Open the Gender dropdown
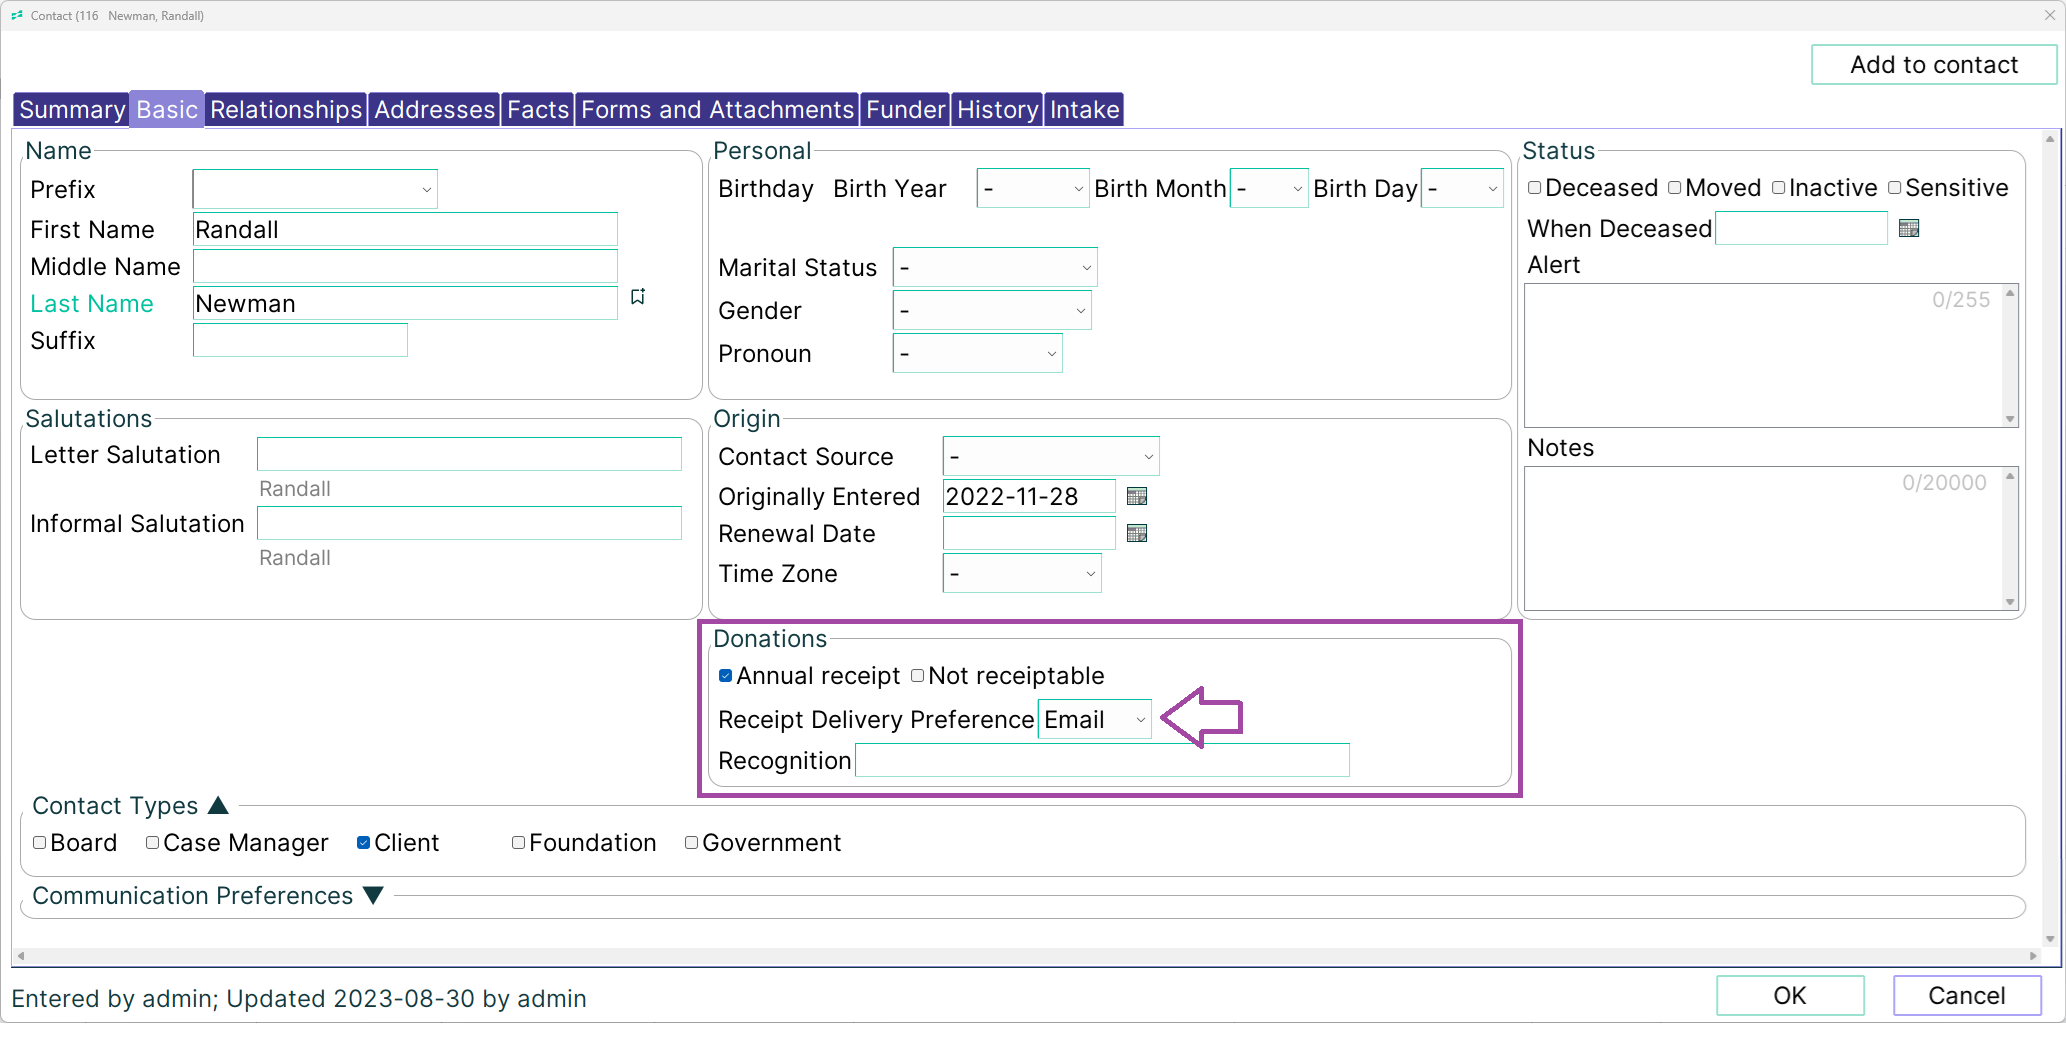Screen dimensions: 2066x1059 click(992, 310)
